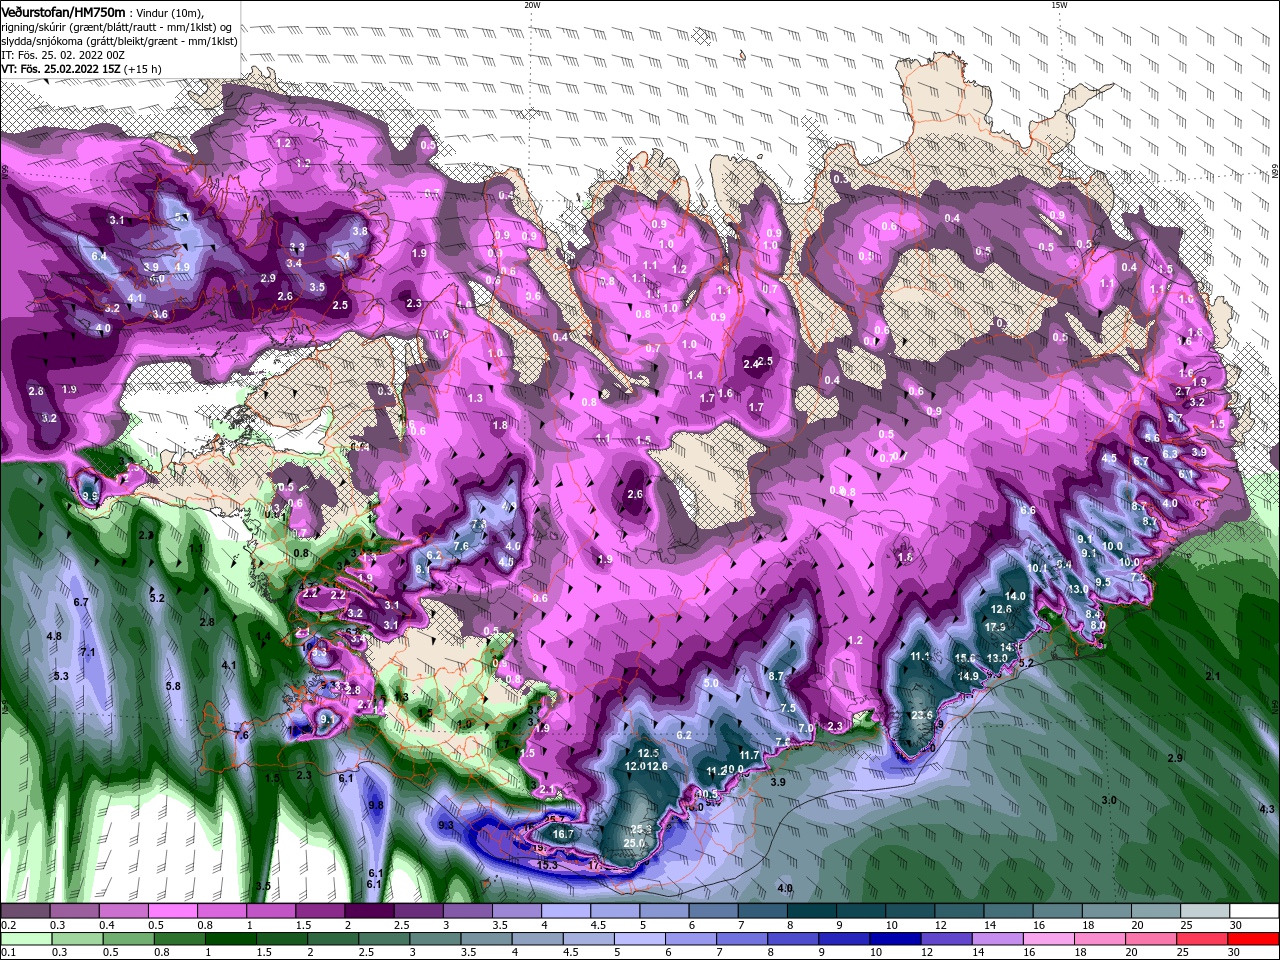Click the 20W longitude label
Screen dimensions: 1280x960
(532, 5)
